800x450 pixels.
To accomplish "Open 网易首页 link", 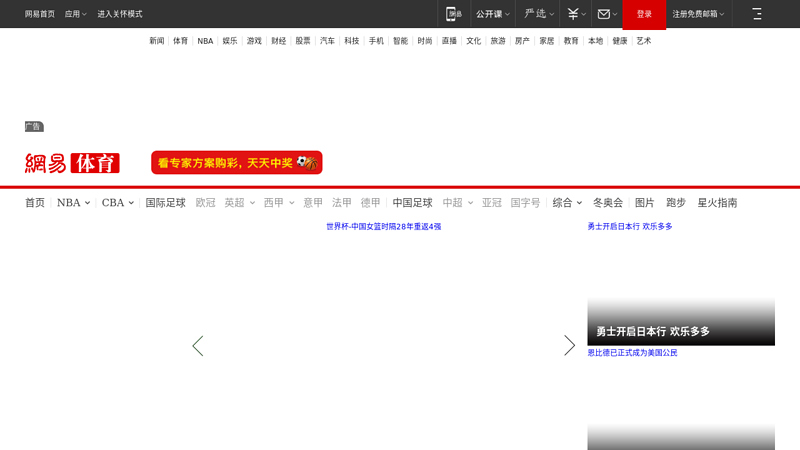I will (x=40, y=14).
